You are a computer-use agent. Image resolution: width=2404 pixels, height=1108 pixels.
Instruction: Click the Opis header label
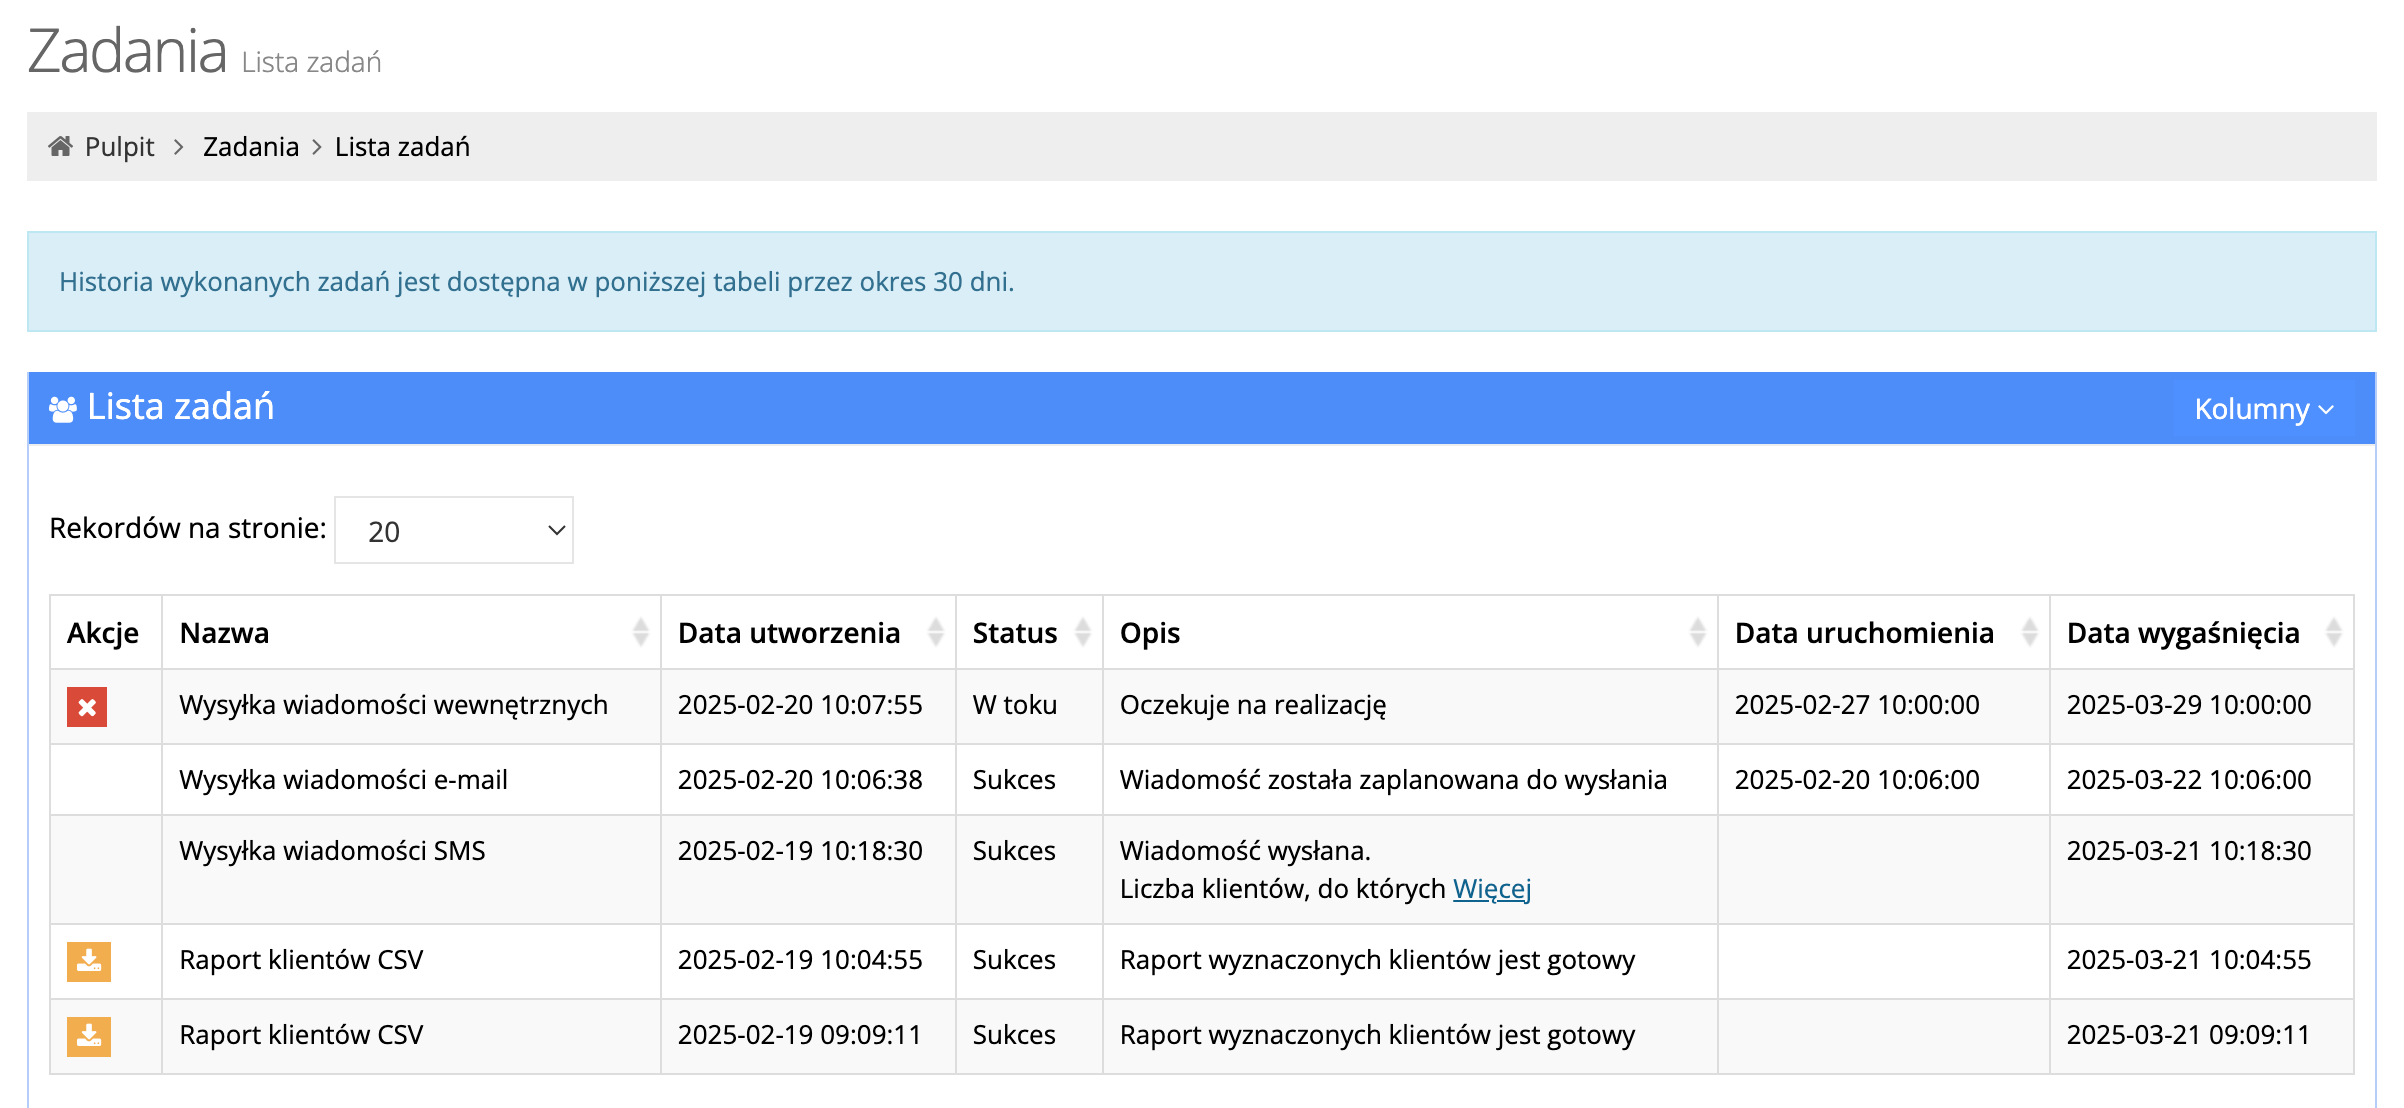pos(1150,633)
